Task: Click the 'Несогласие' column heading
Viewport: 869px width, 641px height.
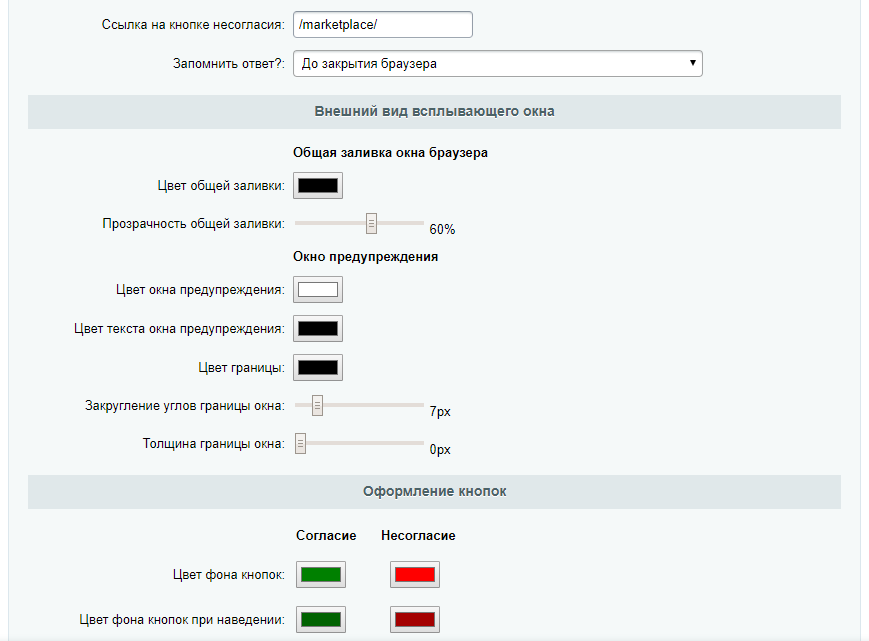Action: [418, 536]
